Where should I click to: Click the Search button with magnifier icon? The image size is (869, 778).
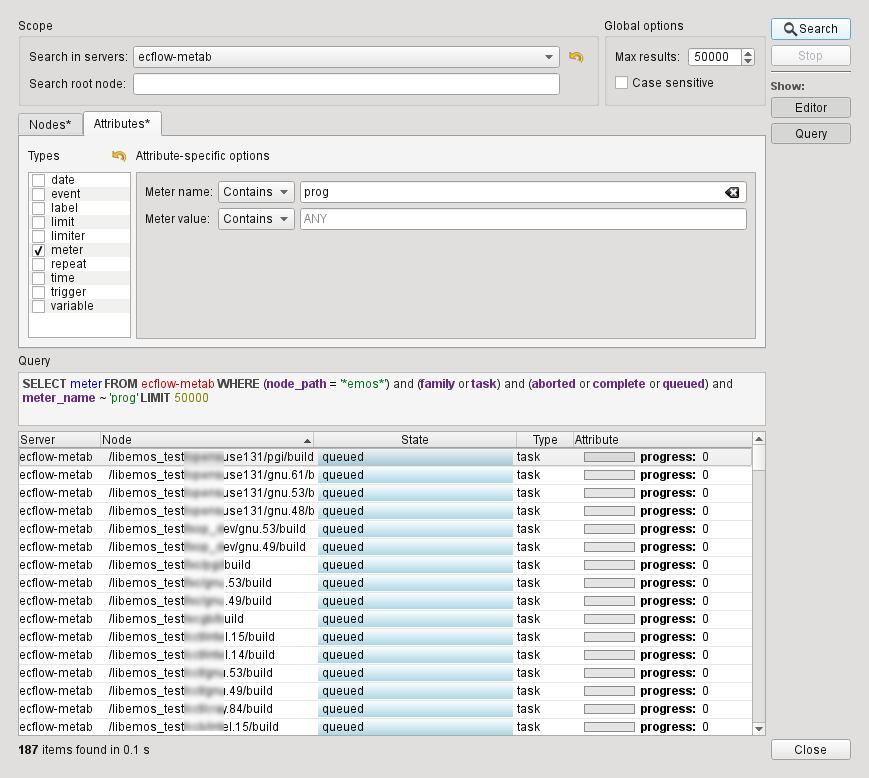810,29
